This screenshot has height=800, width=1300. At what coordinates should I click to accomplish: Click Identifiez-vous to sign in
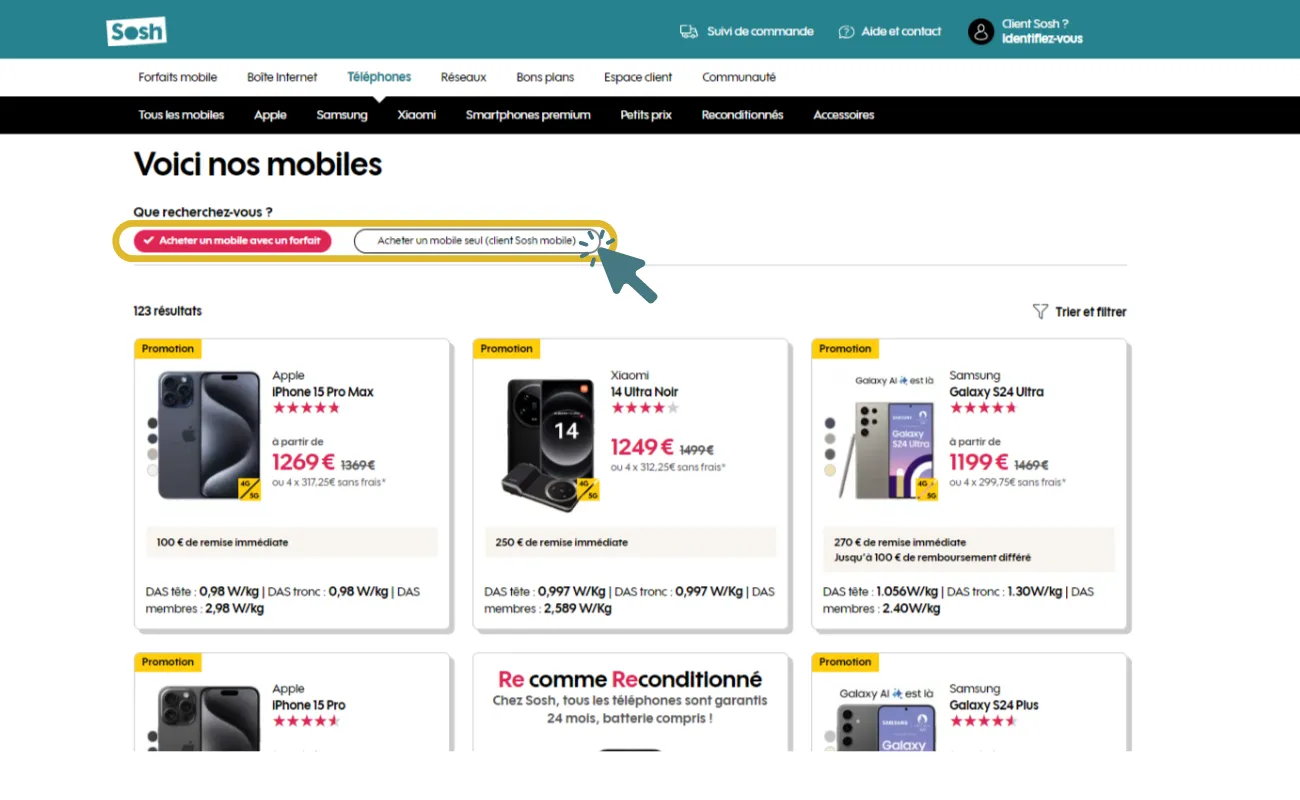1042,39
